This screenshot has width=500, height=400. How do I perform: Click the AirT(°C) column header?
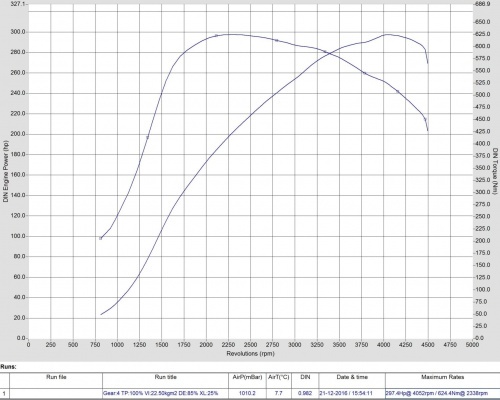[279, 377]
